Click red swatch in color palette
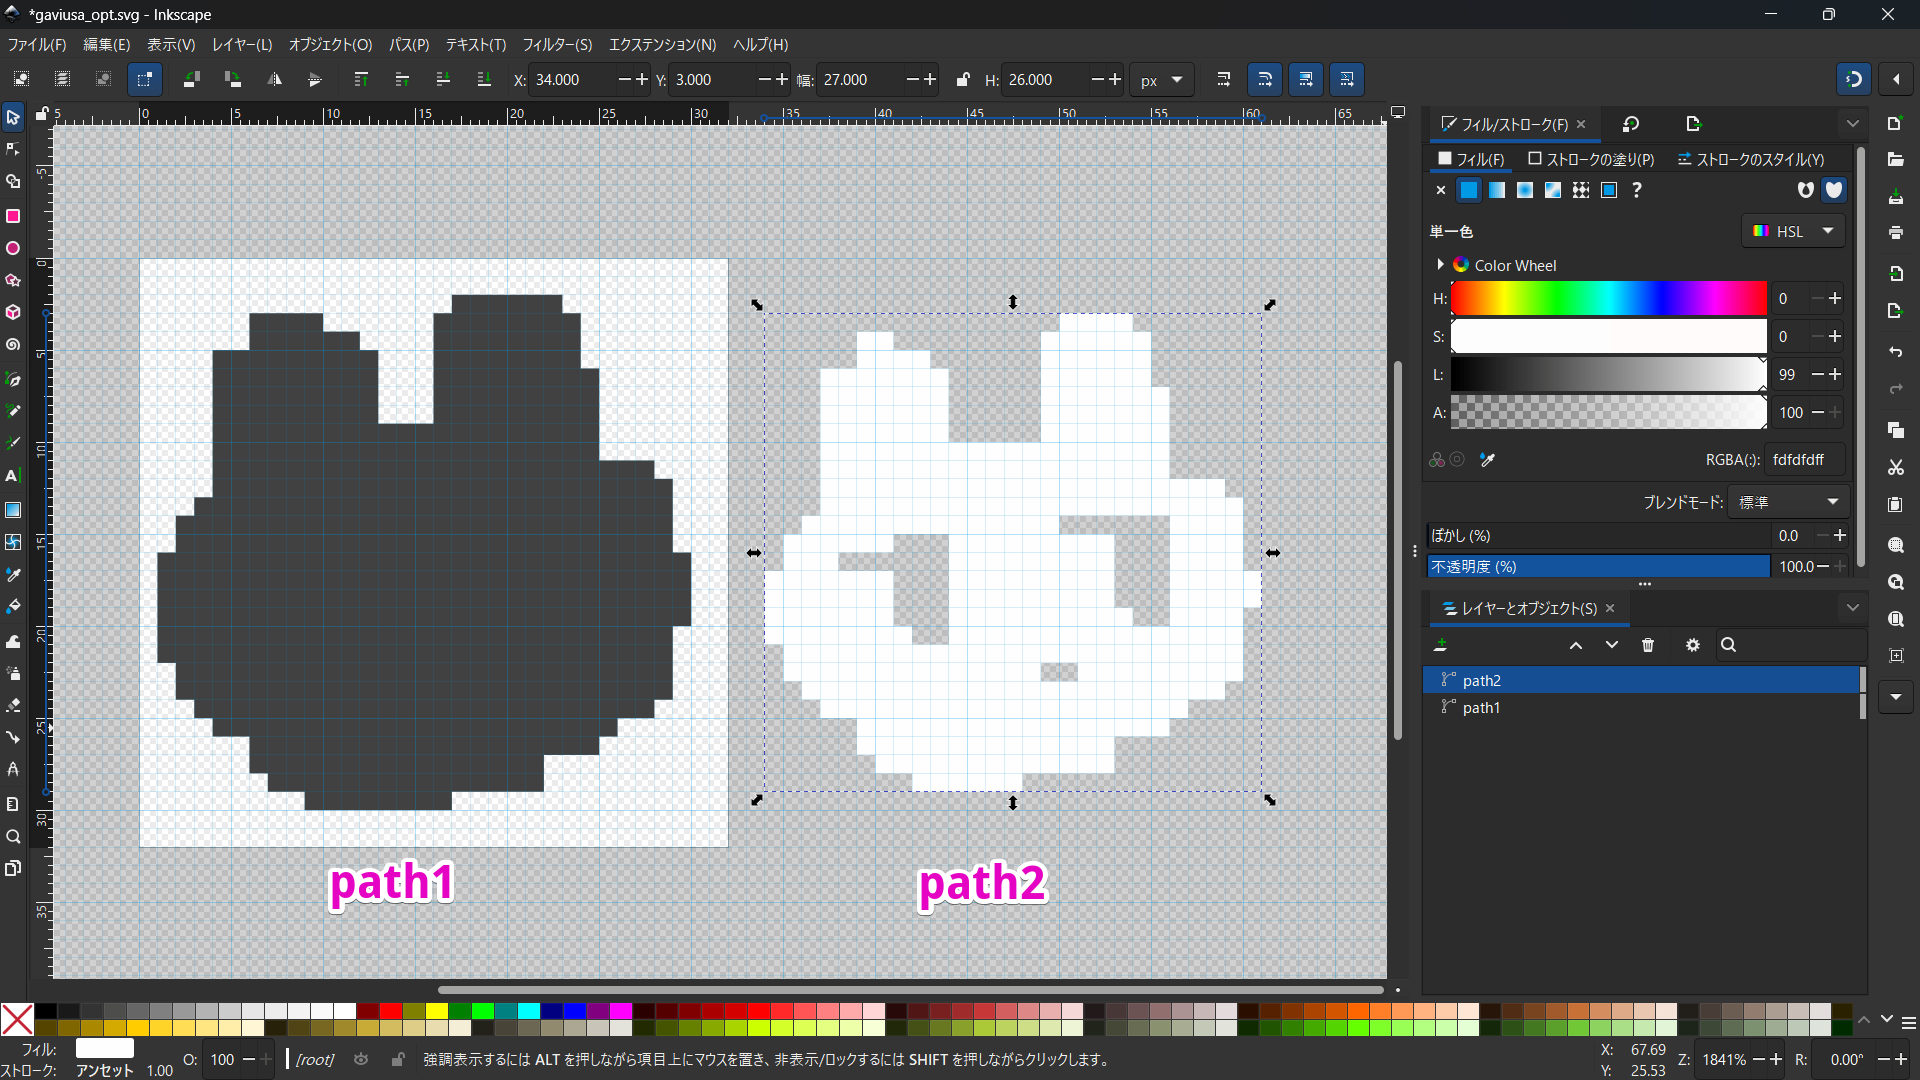Image resolution: width=1920 pixels, height=1080 pixels. coord(390,1011)
